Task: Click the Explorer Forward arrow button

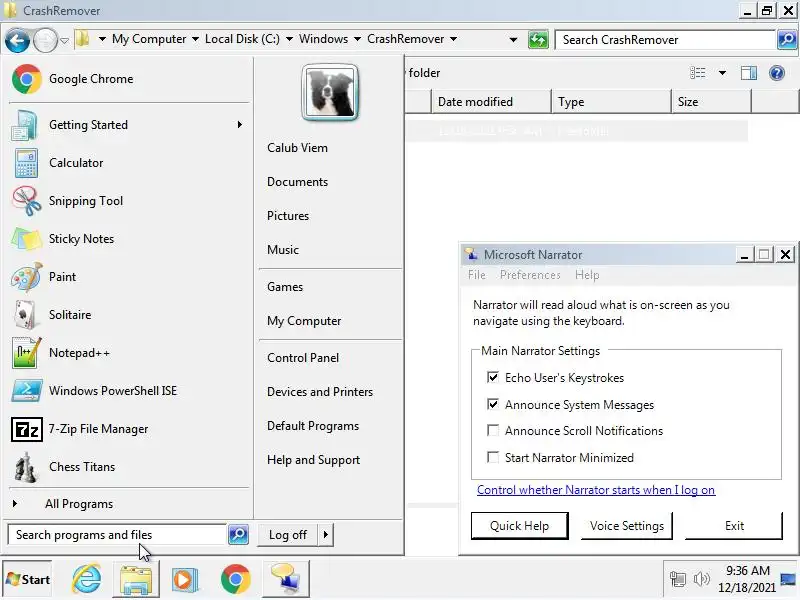Action: click(x=45, y=40)
